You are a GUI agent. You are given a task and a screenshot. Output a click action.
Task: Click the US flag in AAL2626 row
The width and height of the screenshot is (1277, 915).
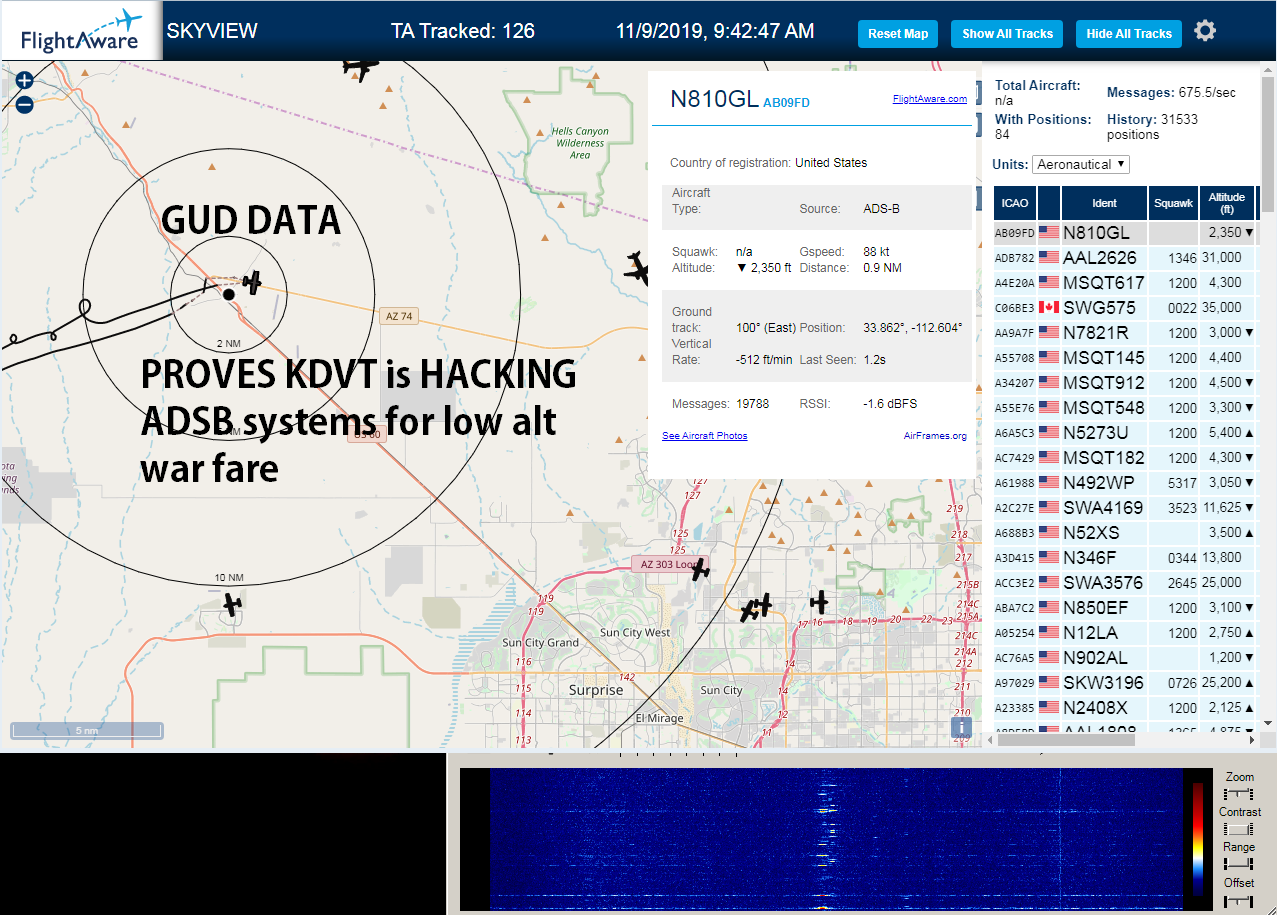(1049, 258)
